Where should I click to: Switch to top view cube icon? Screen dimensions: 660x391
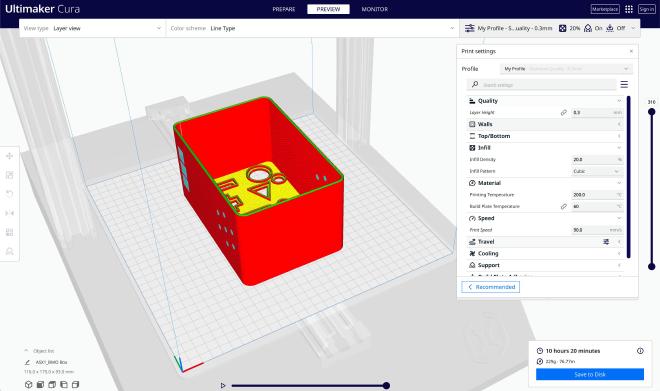pyautogui.click(x=52, y=384)
